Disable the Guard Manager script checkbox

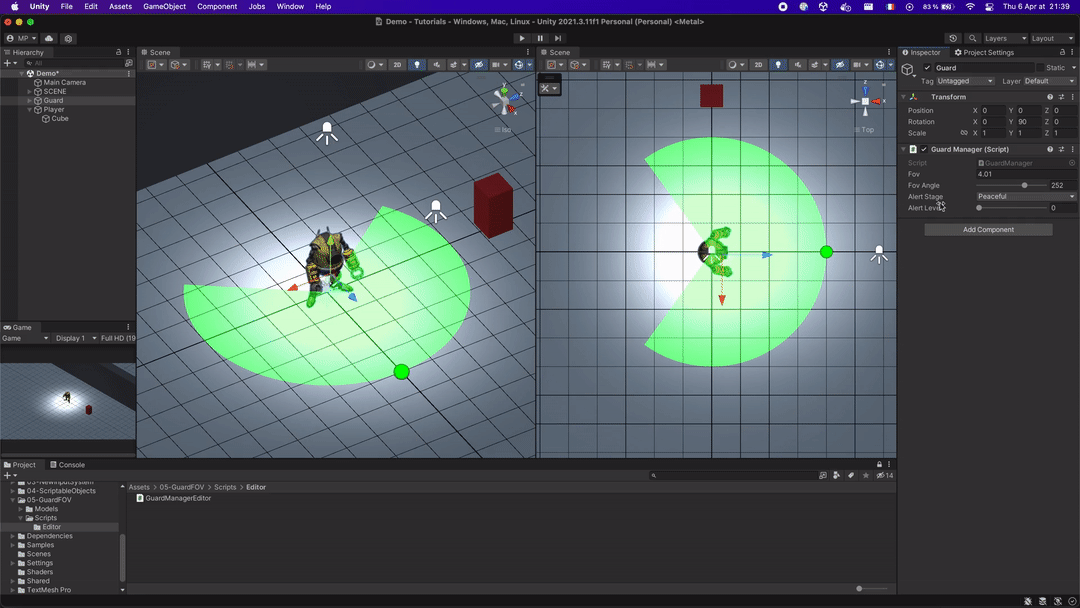click(x=924, y=149)
